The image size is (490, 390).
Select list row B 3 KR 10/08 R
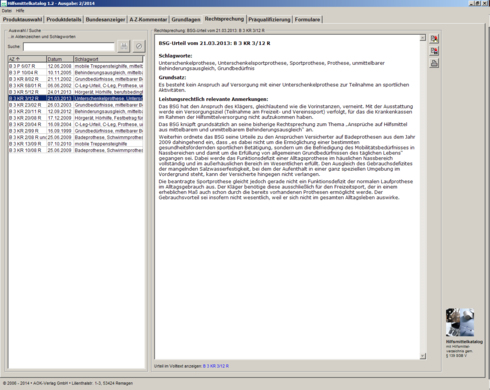[x=76, y=150]
